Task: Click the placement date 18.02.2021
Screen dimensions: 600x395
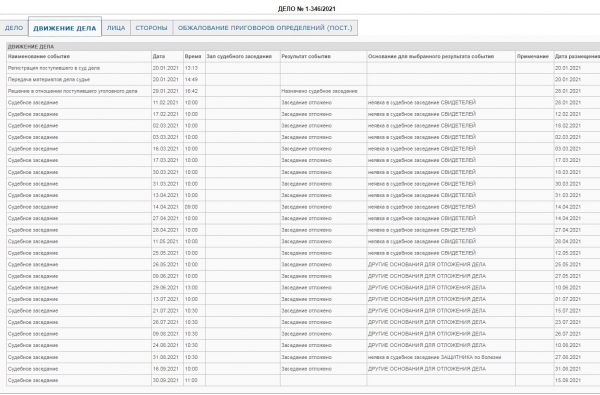Action: pyautogui.click(x=568, y=126)
